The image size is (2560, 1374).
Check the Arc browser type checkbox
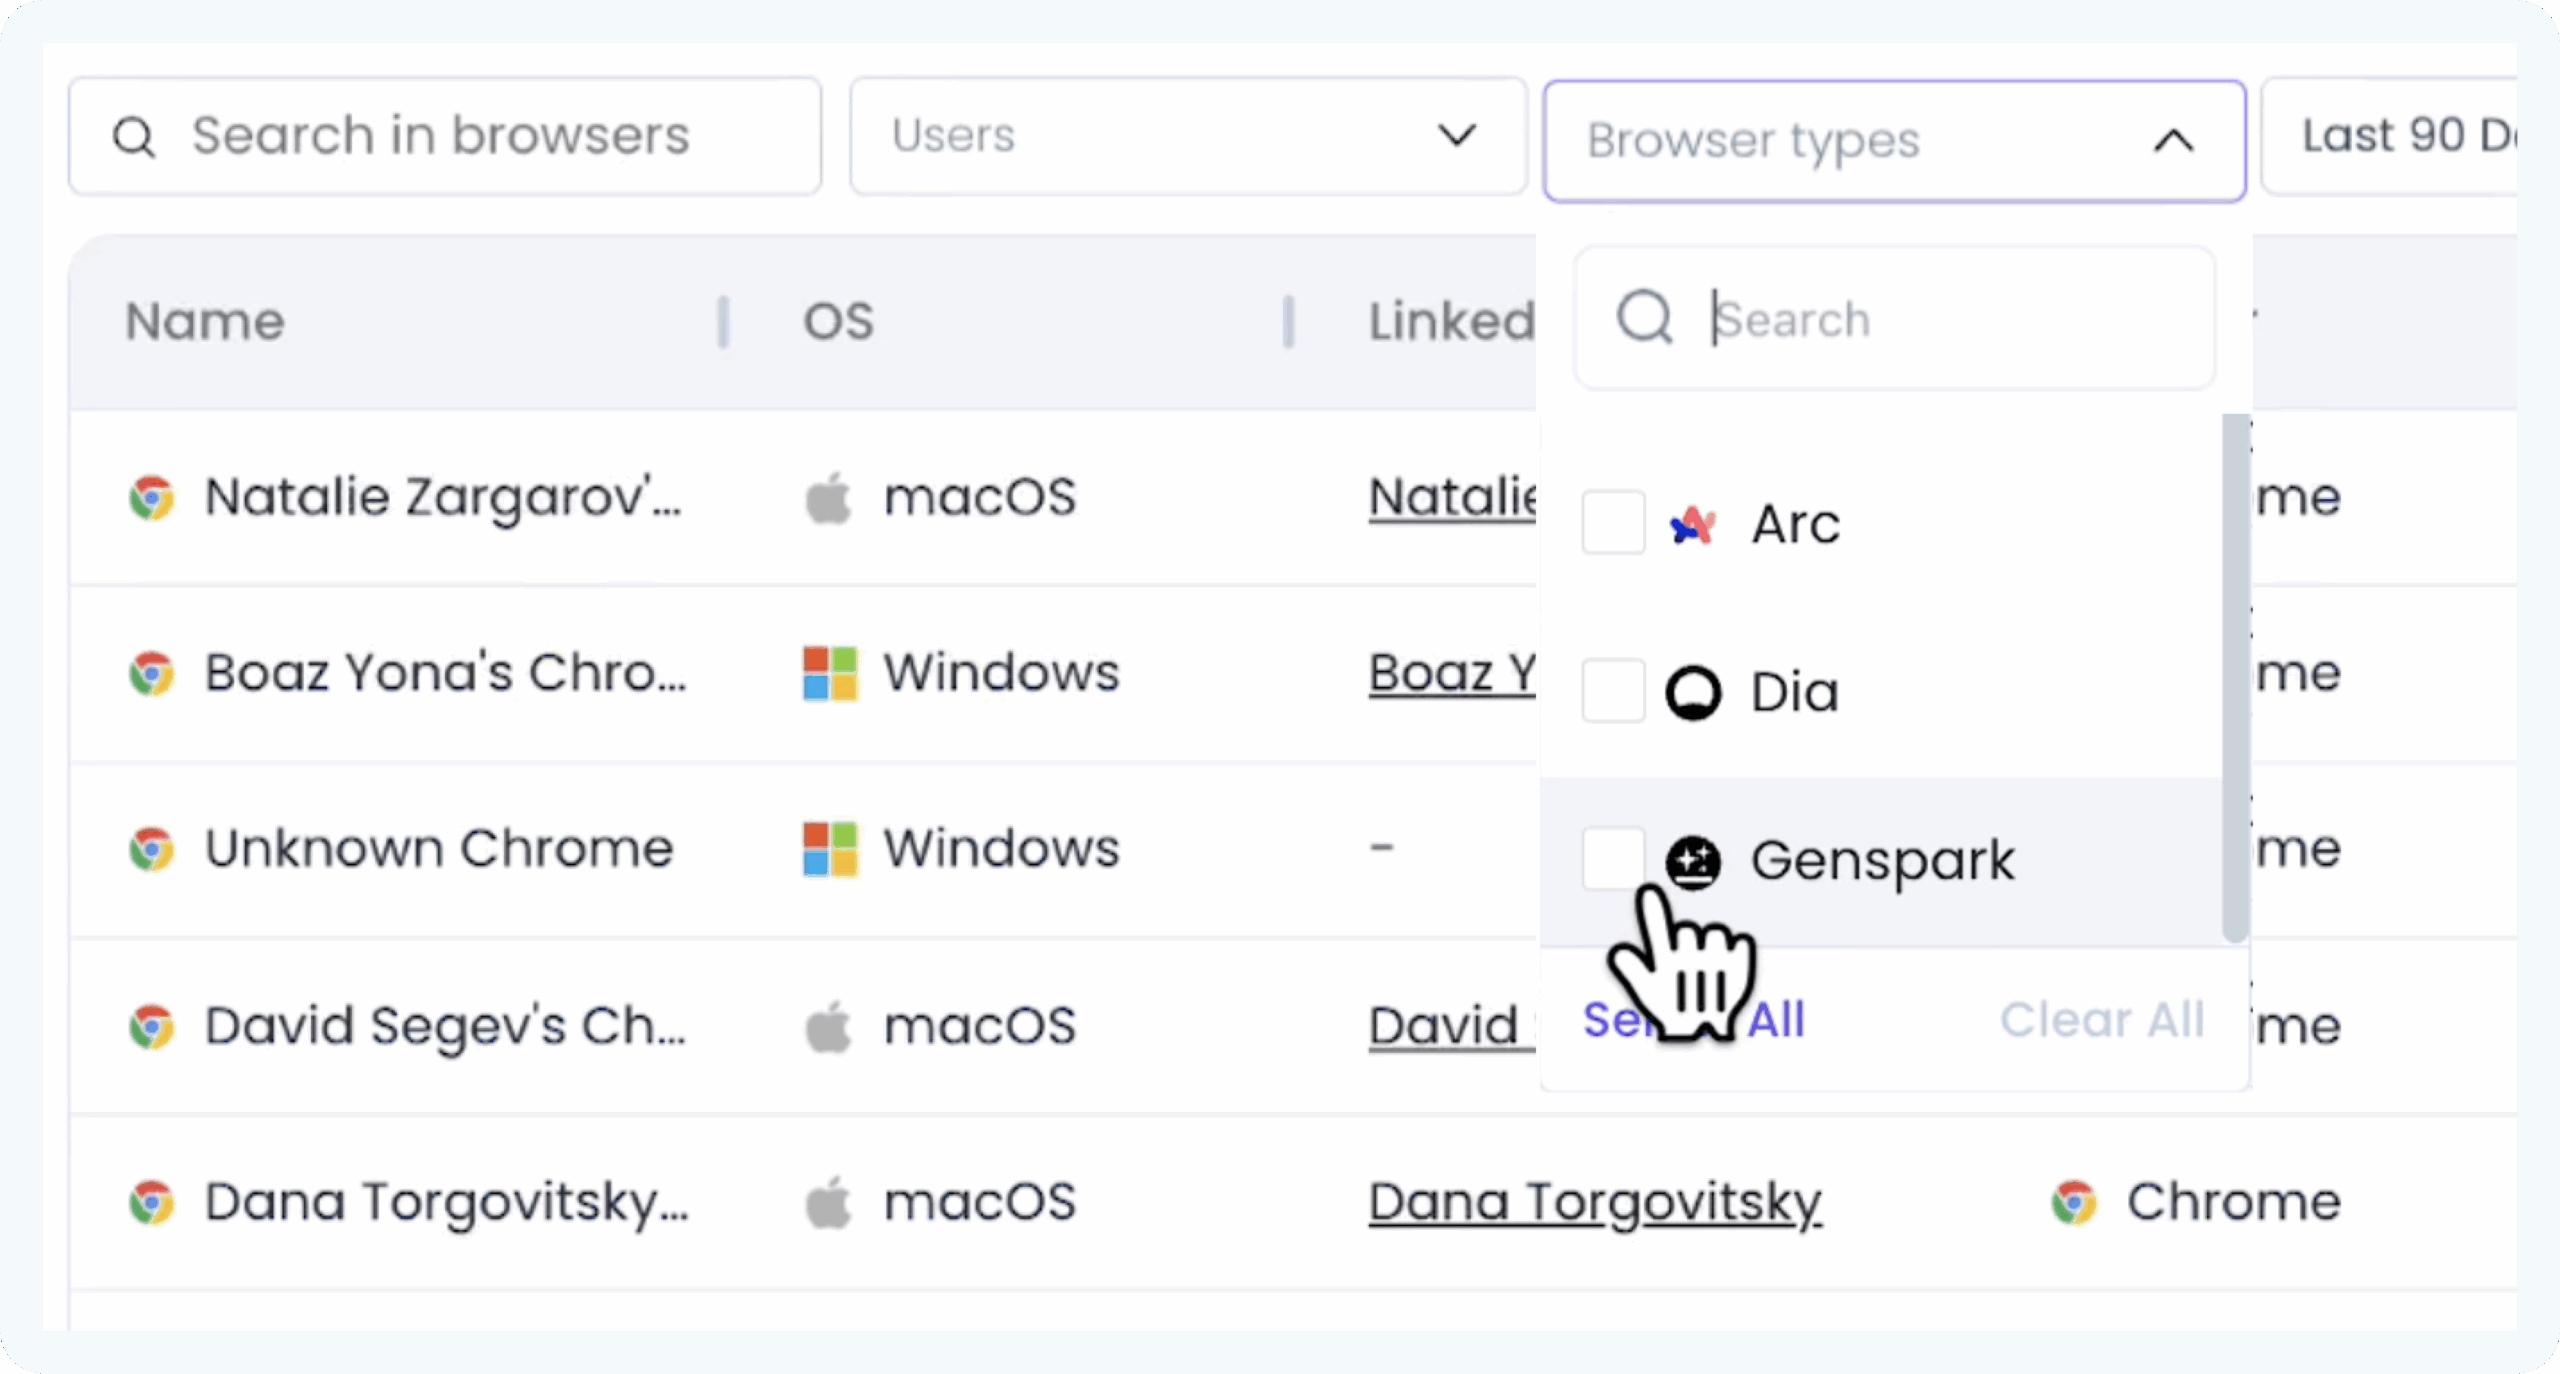[1613, 522]
